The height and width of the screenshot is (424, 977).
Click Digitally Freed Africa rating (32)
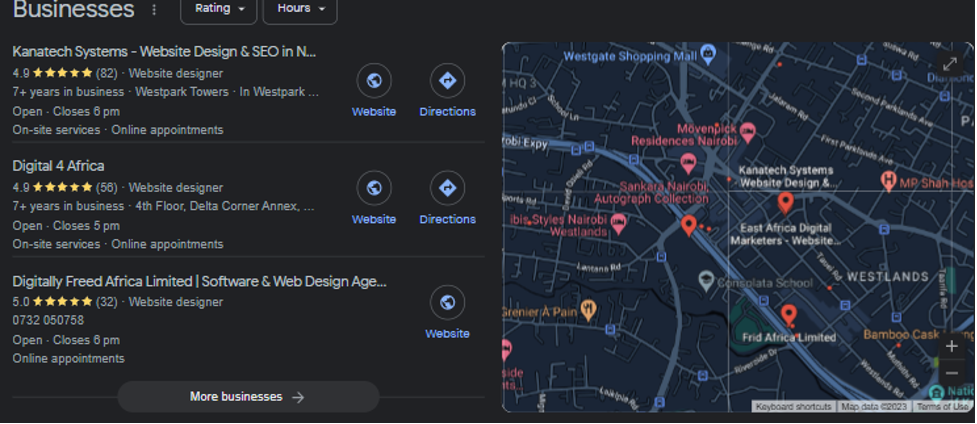tap(65, 302)
